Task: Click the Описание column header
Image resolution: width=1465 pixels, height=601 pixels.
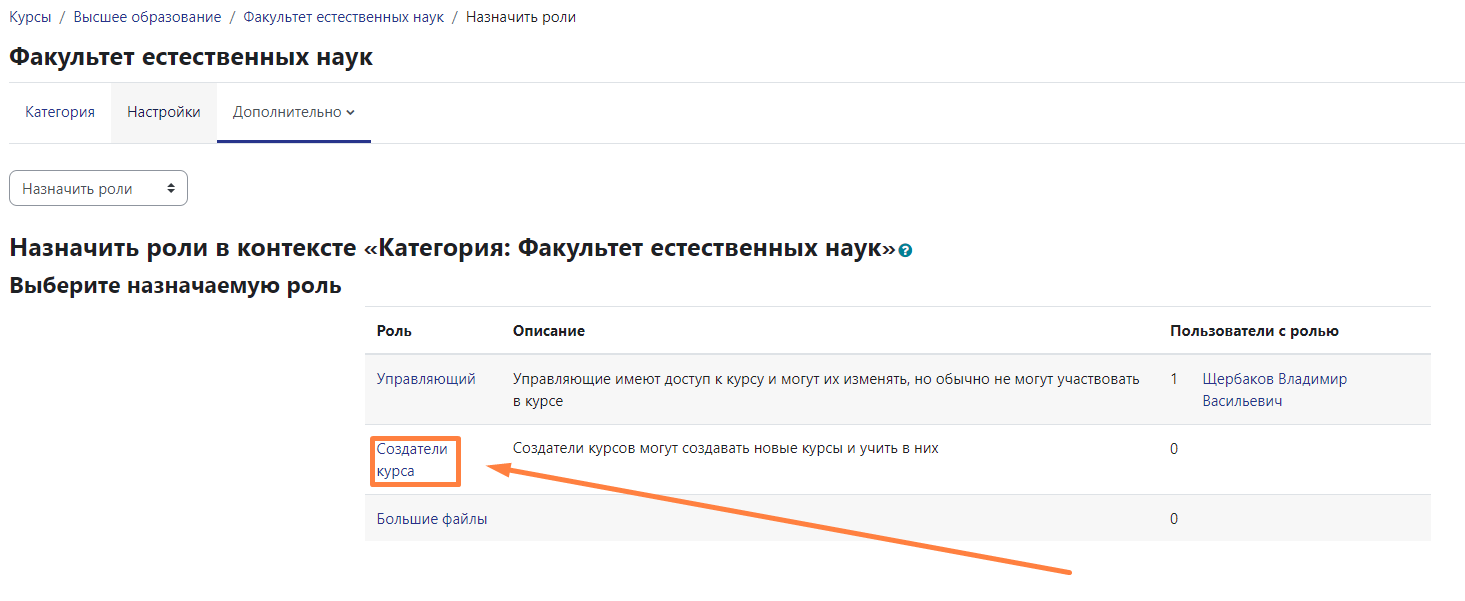Action: click(548, 330)
